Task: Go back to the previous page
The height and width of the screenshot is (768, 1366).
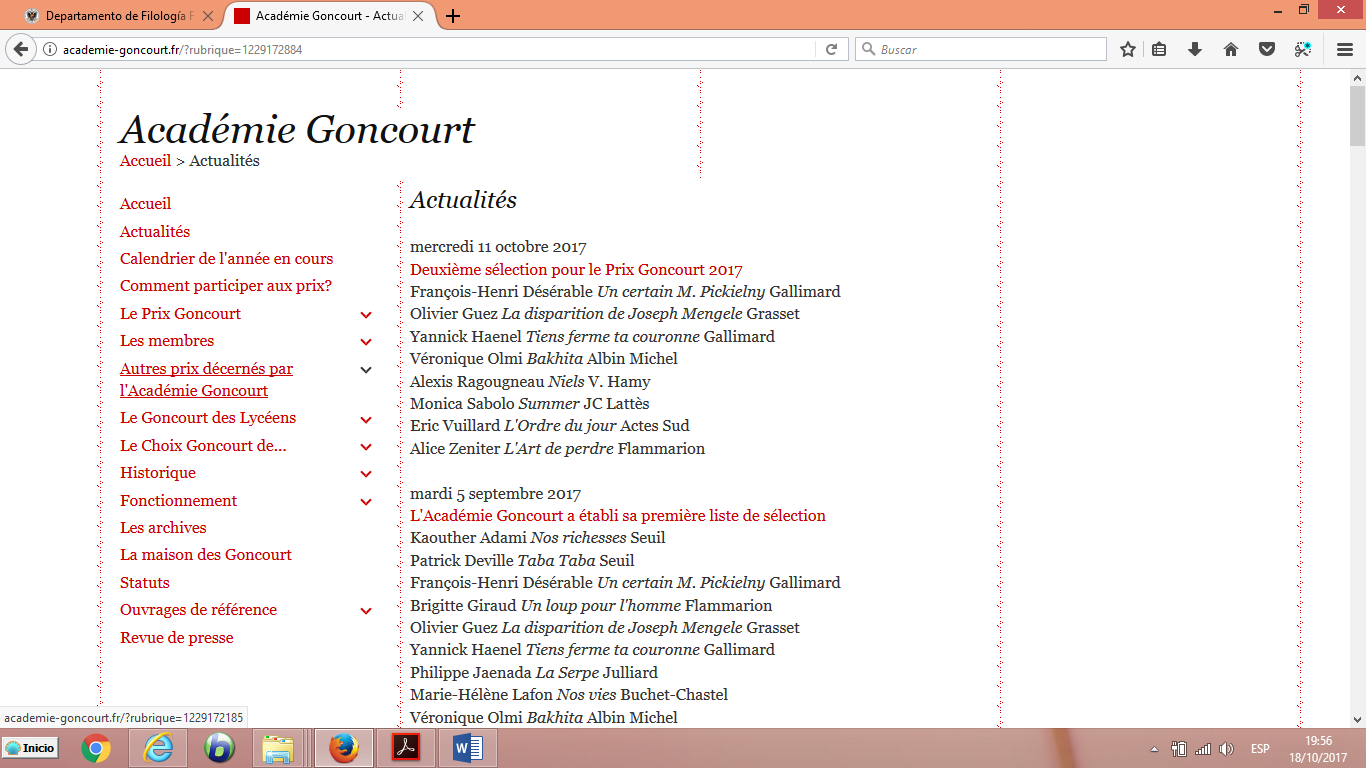Action: pyautogui.click(x=21, y=49)
